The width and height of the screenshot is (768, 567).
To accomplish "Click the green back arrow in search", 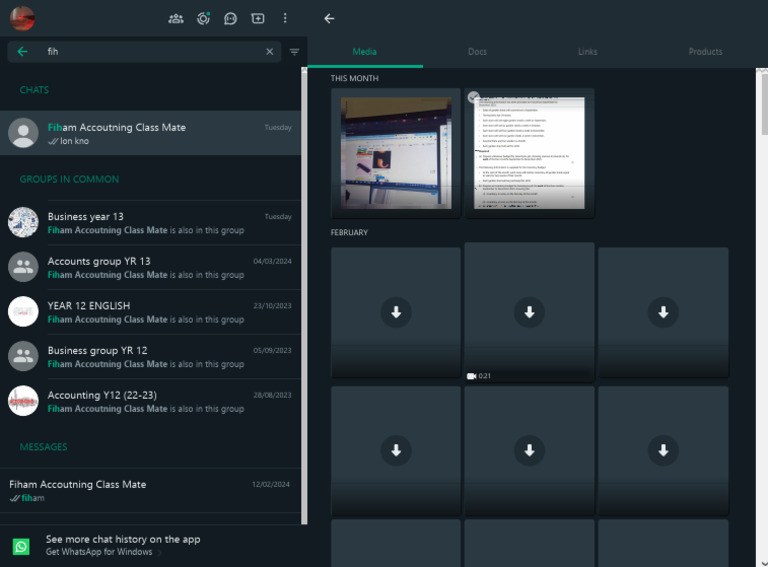I will [x=22, y=51].
